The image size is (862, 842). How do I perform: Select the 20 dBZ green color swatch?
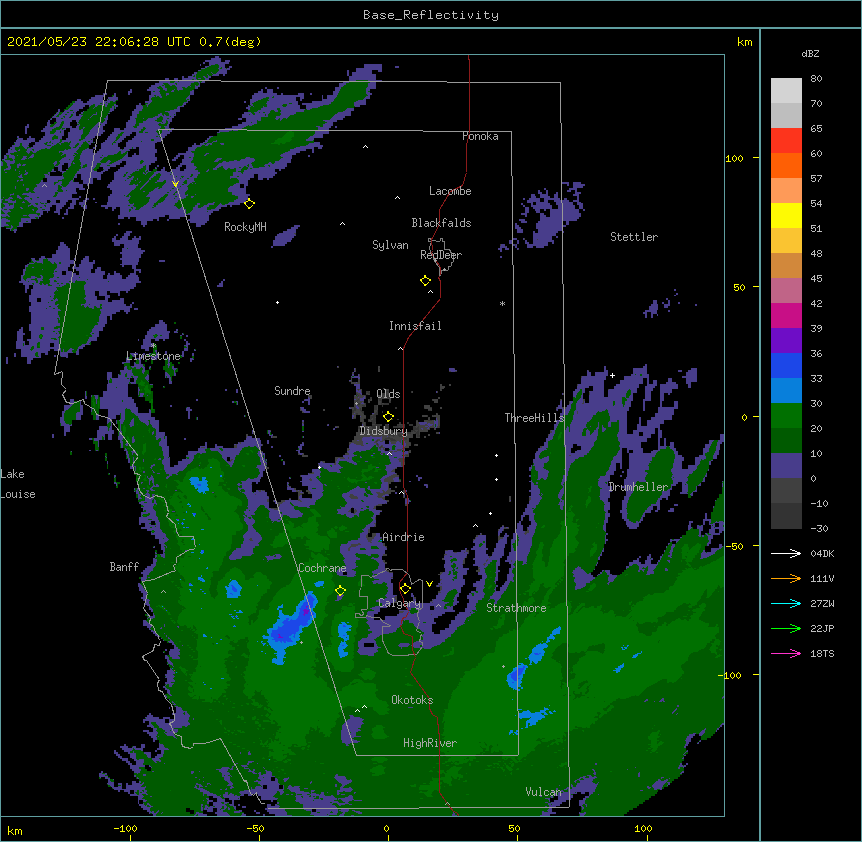click(x=786, y=440)
